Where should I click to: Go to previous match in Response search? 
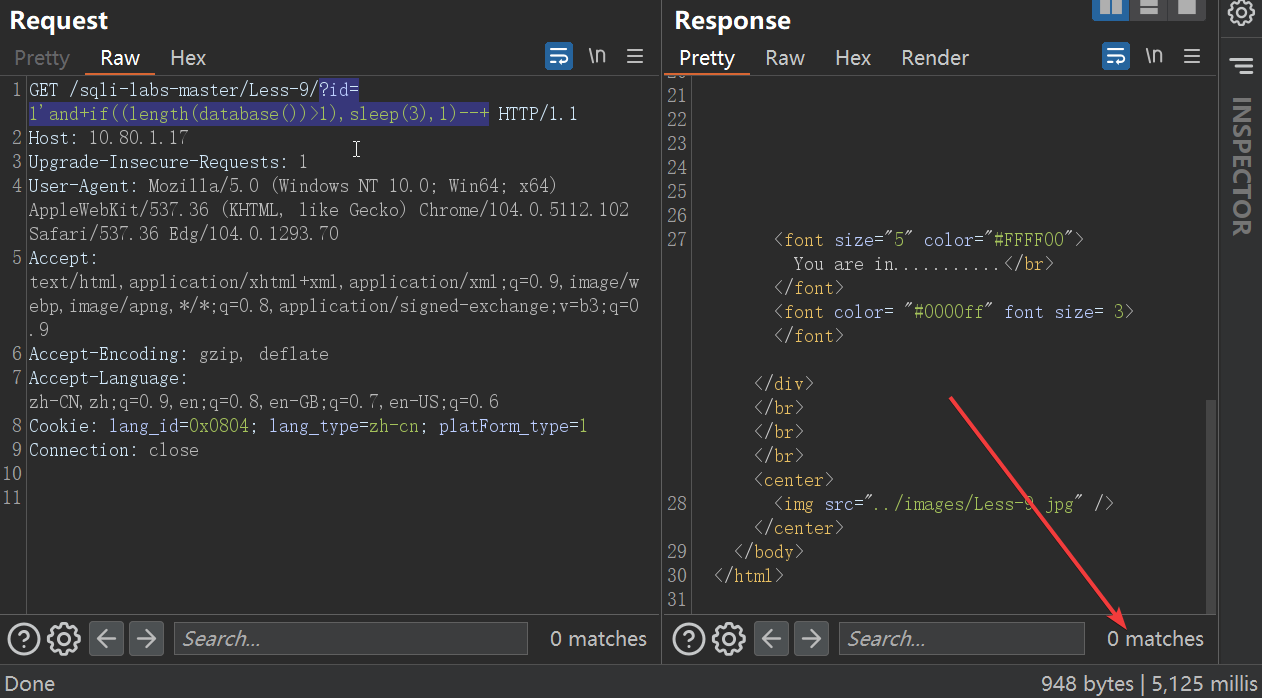[x=773, y=638]
